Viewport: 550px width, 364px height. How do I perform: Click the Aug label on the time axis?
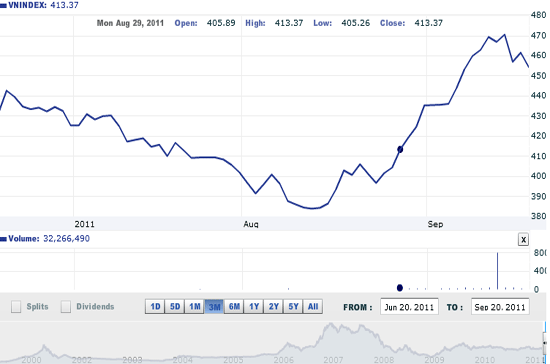pyautogui.click(x=251, y=224)
